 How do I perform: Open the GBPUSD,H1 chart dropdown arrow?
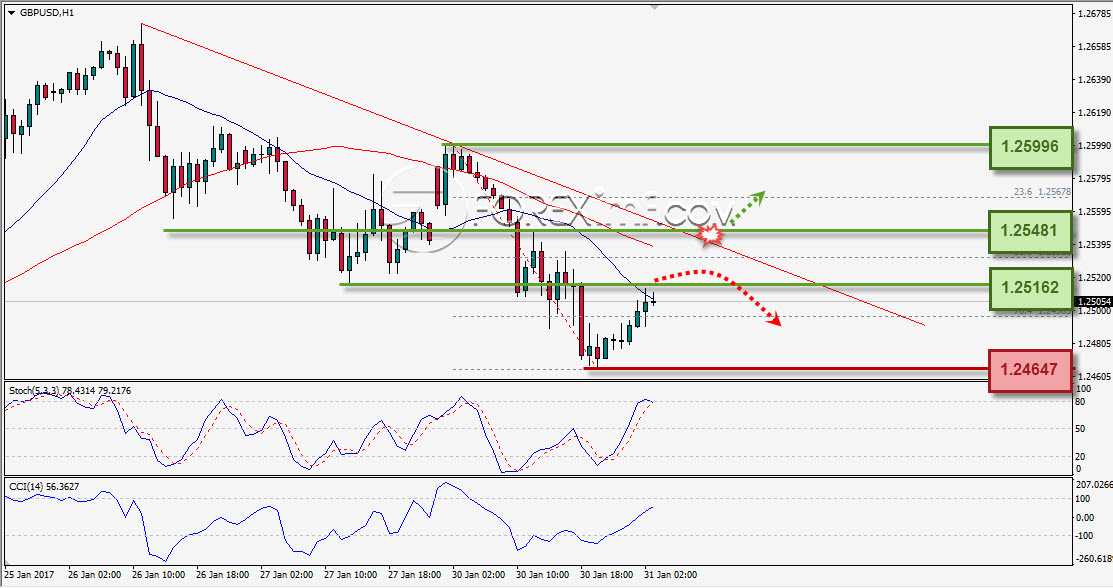click(11, 13)
